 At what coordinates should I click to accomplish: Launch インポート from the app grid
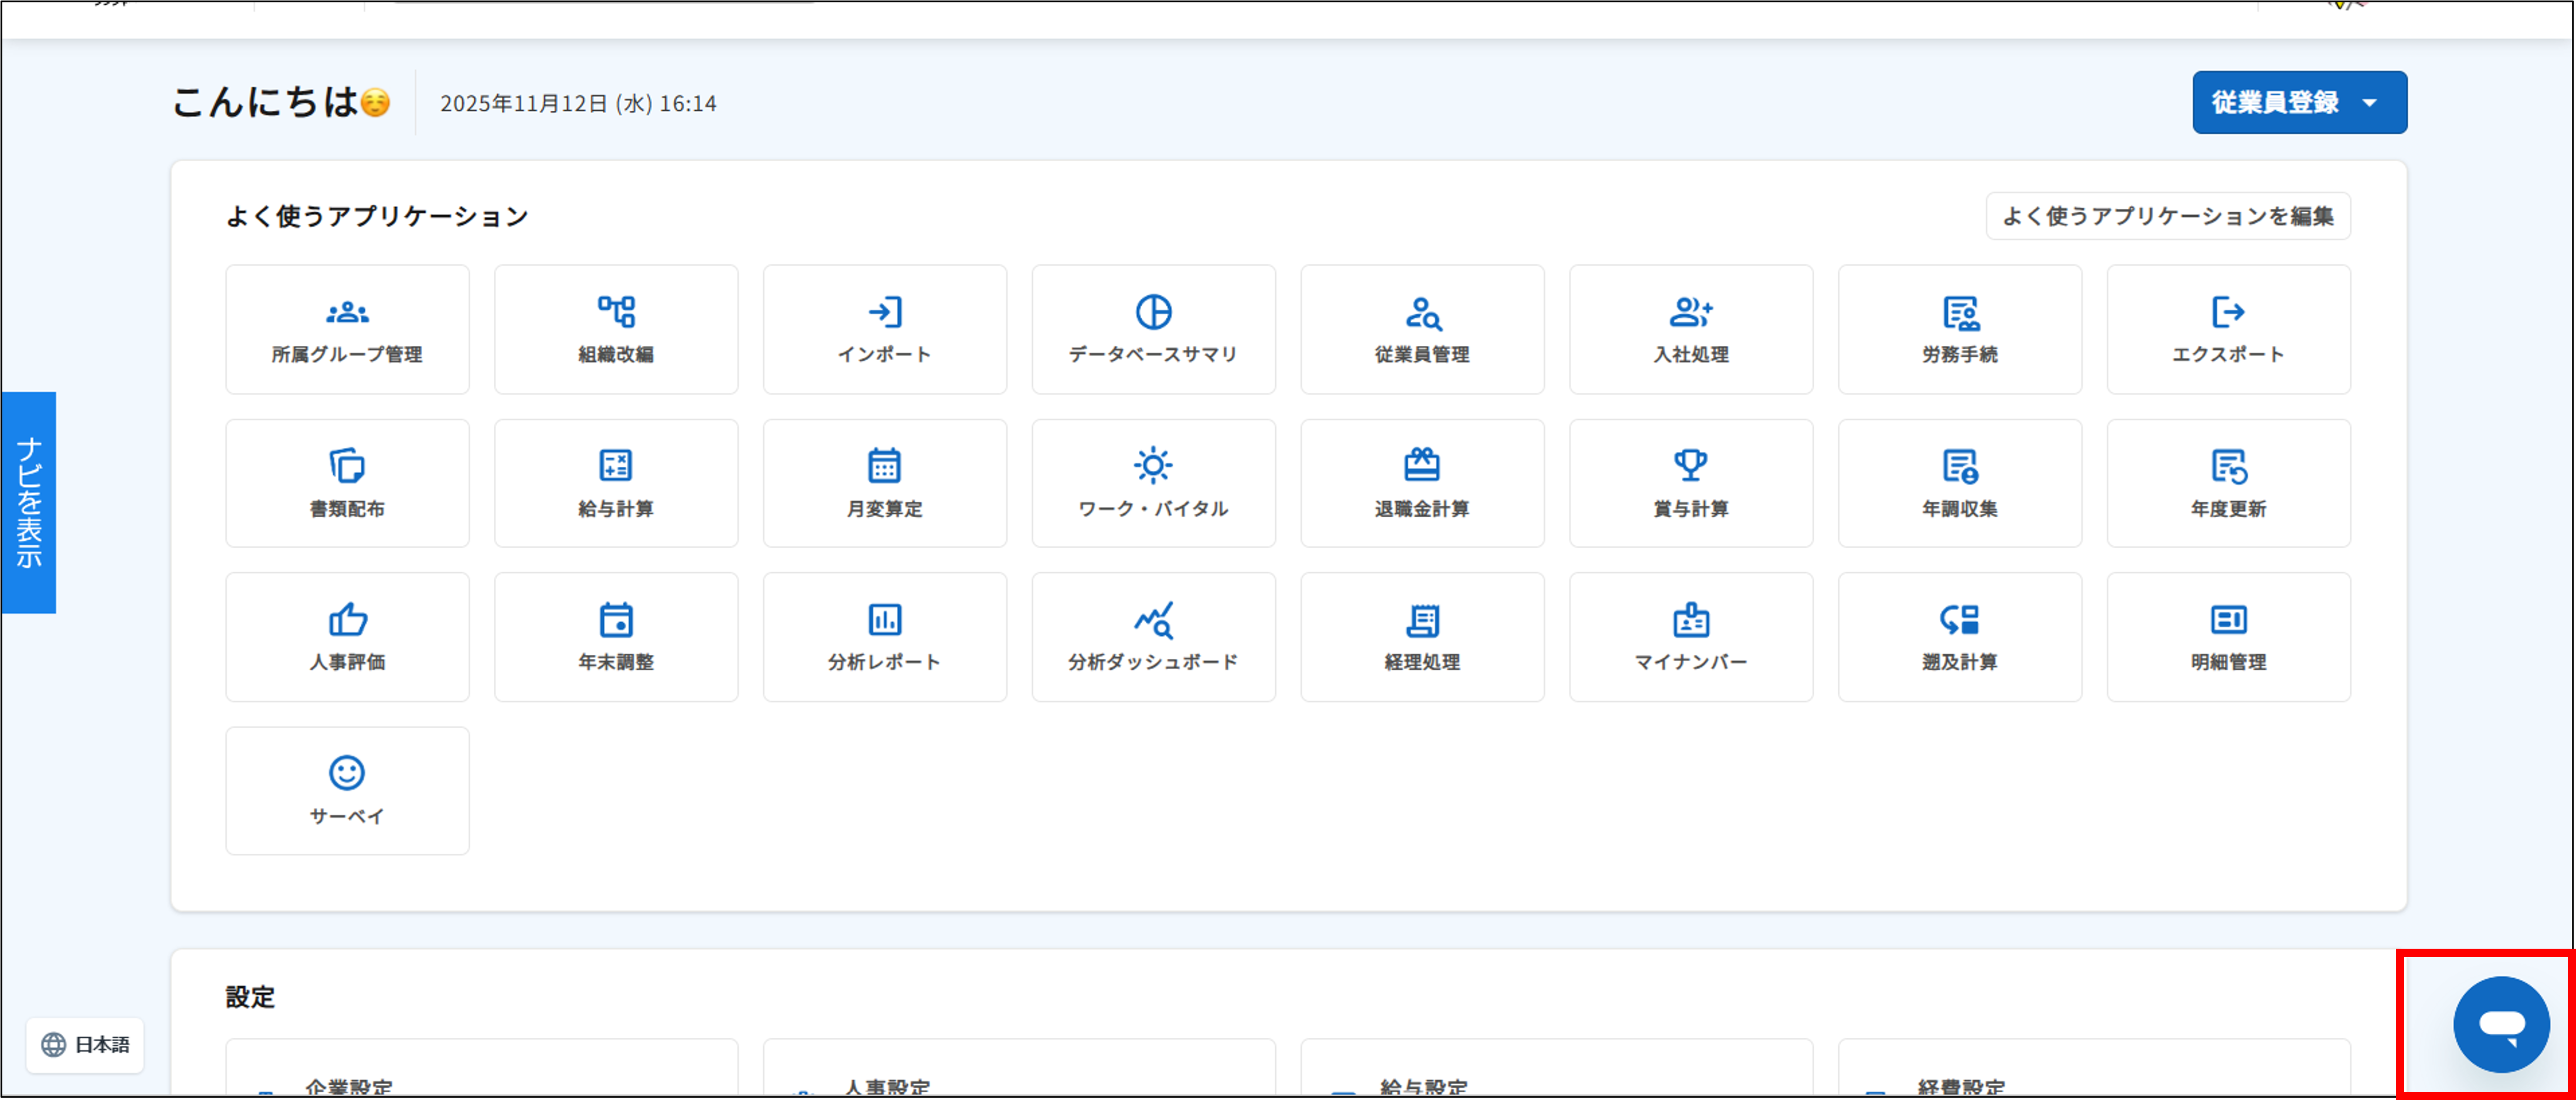coord(884,329)
